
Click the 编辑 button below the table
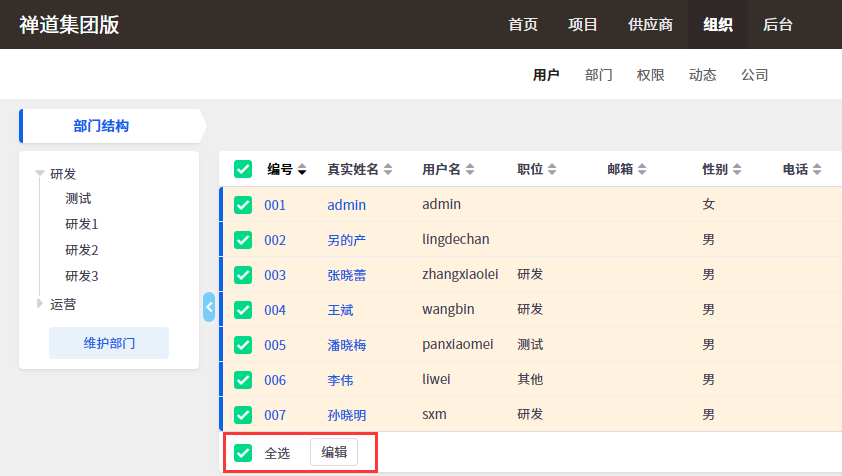click(x=334, y=452)
